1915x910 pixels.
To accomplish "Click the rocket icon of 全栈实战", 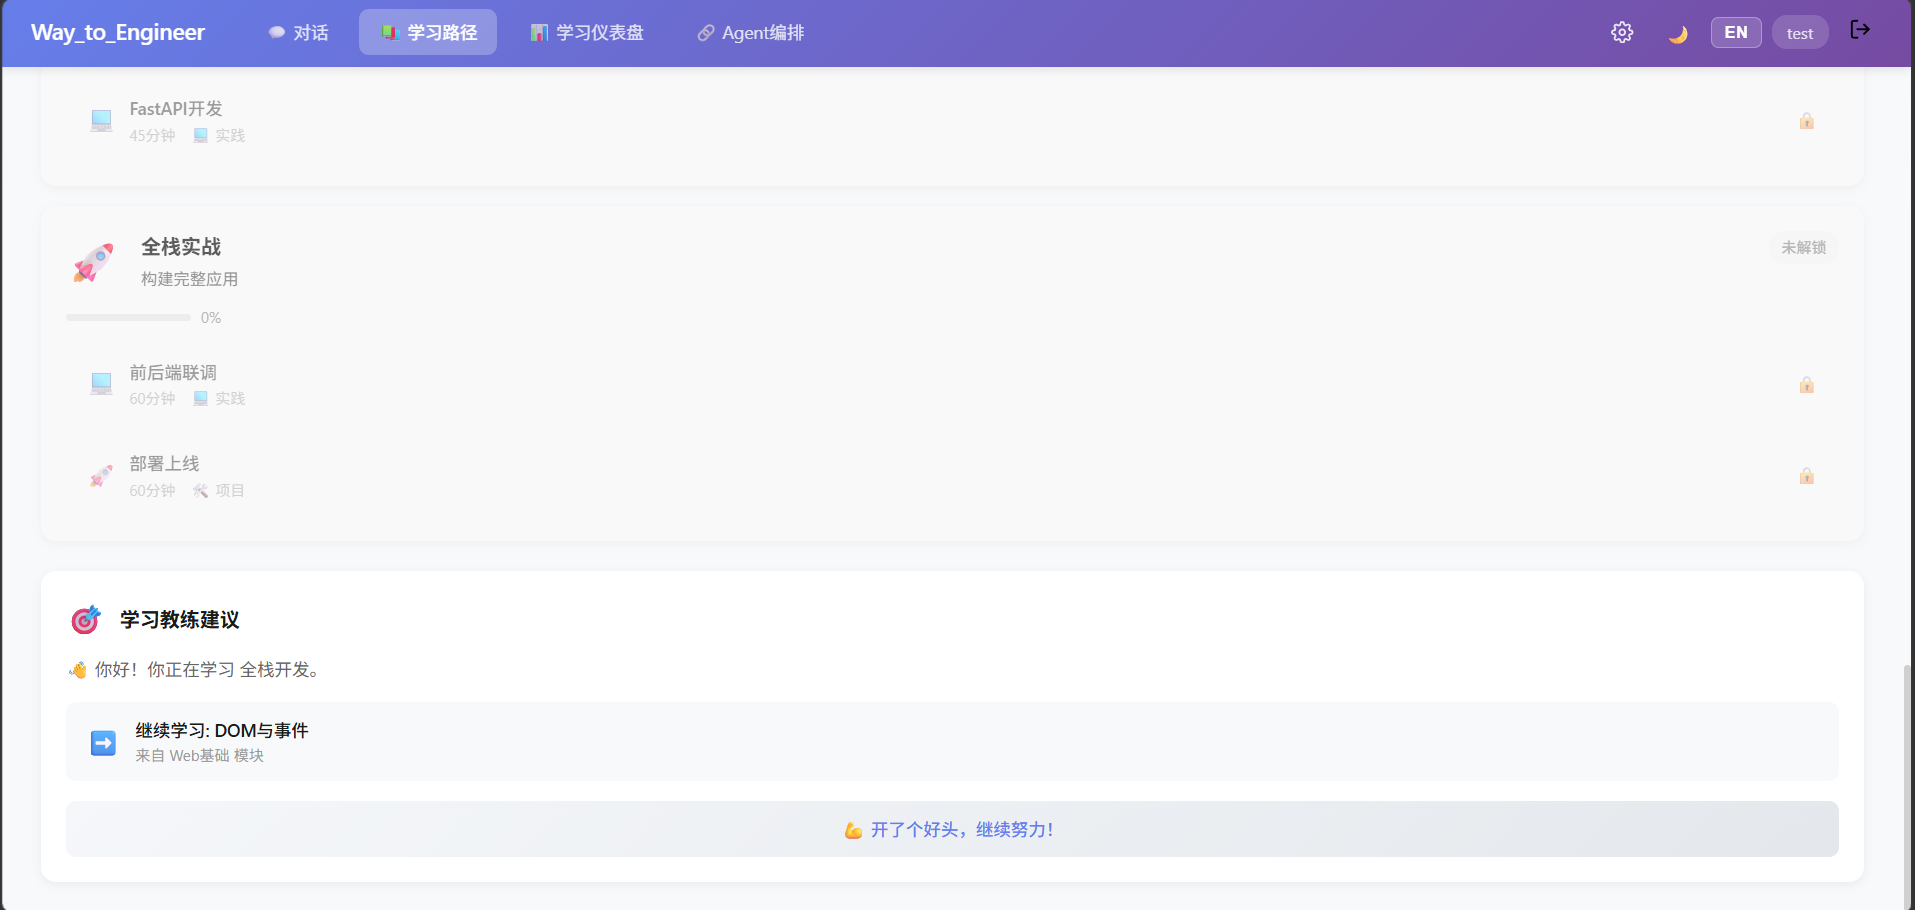I will point(93,263).
